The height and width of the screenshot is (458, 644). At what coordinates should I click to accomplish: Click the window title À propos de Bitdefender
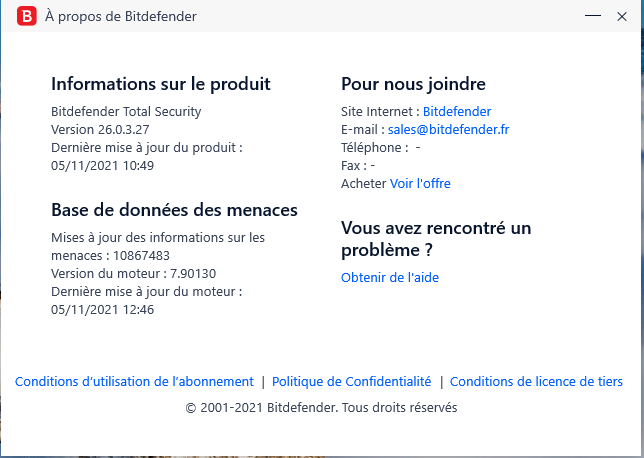click(x=121, y=16)
